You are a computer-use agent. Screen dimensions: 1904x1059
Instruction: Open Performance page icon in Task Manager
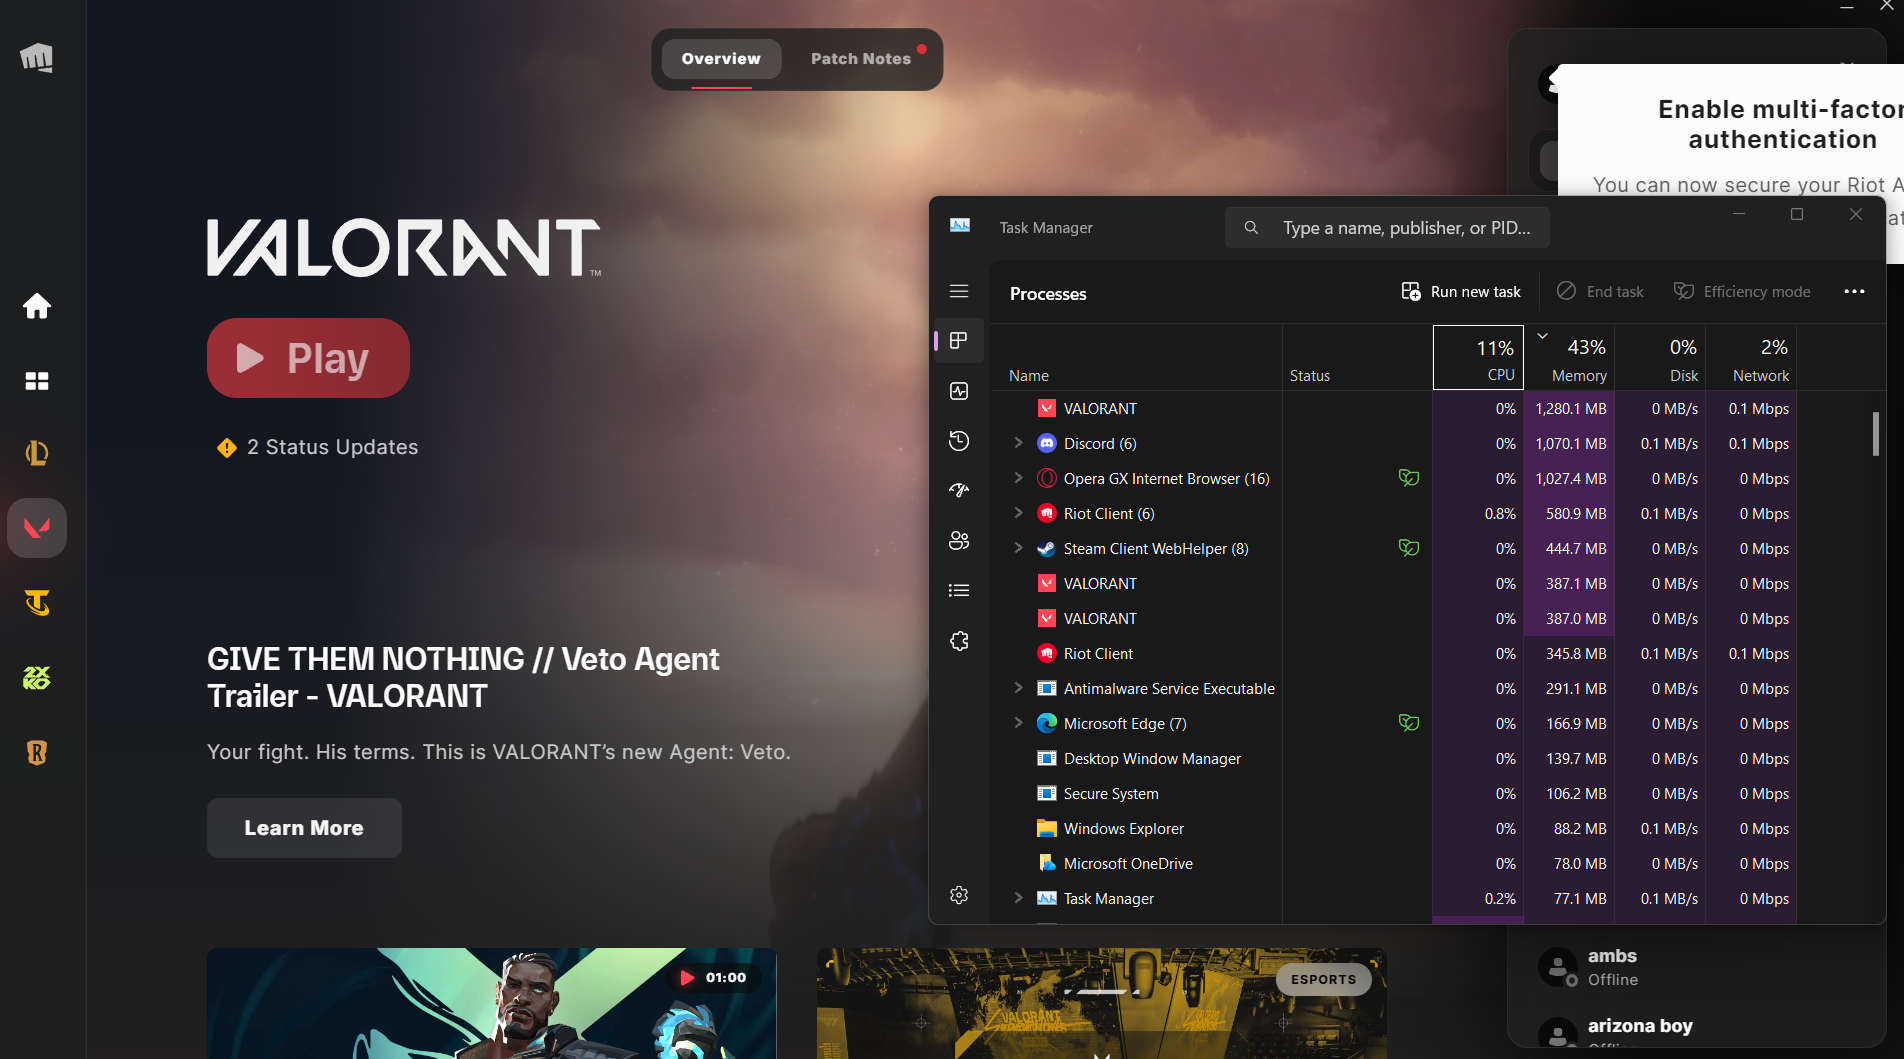pos(959,391)
